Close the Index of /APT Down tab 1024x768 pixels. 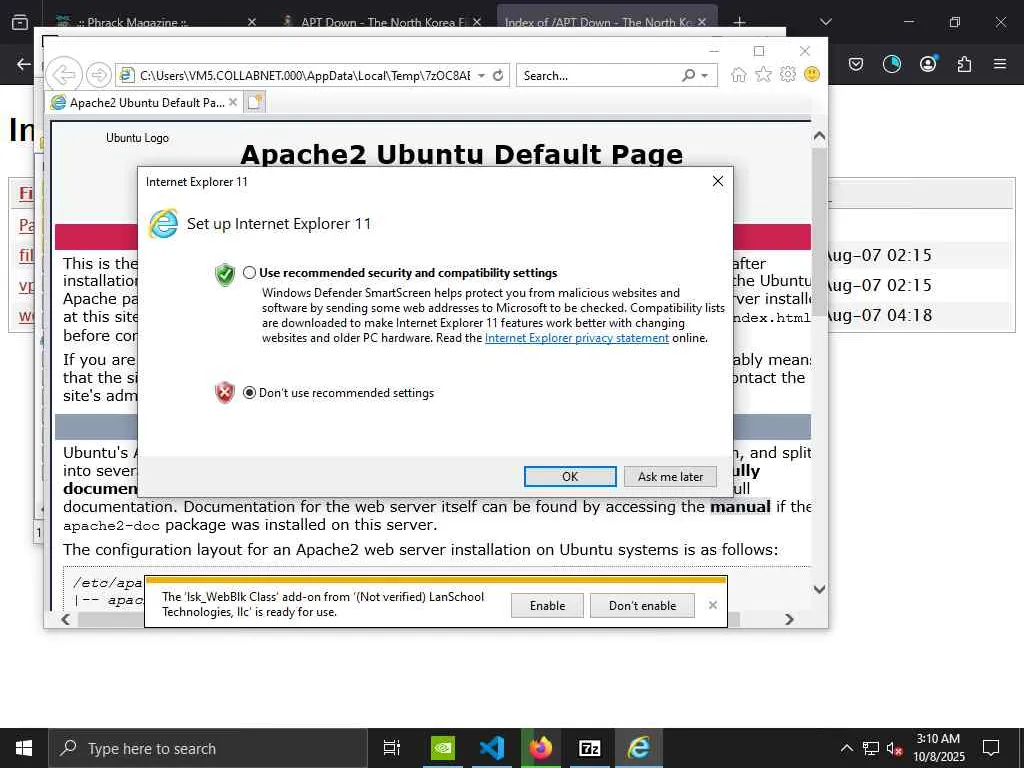[x=701, y=22]
